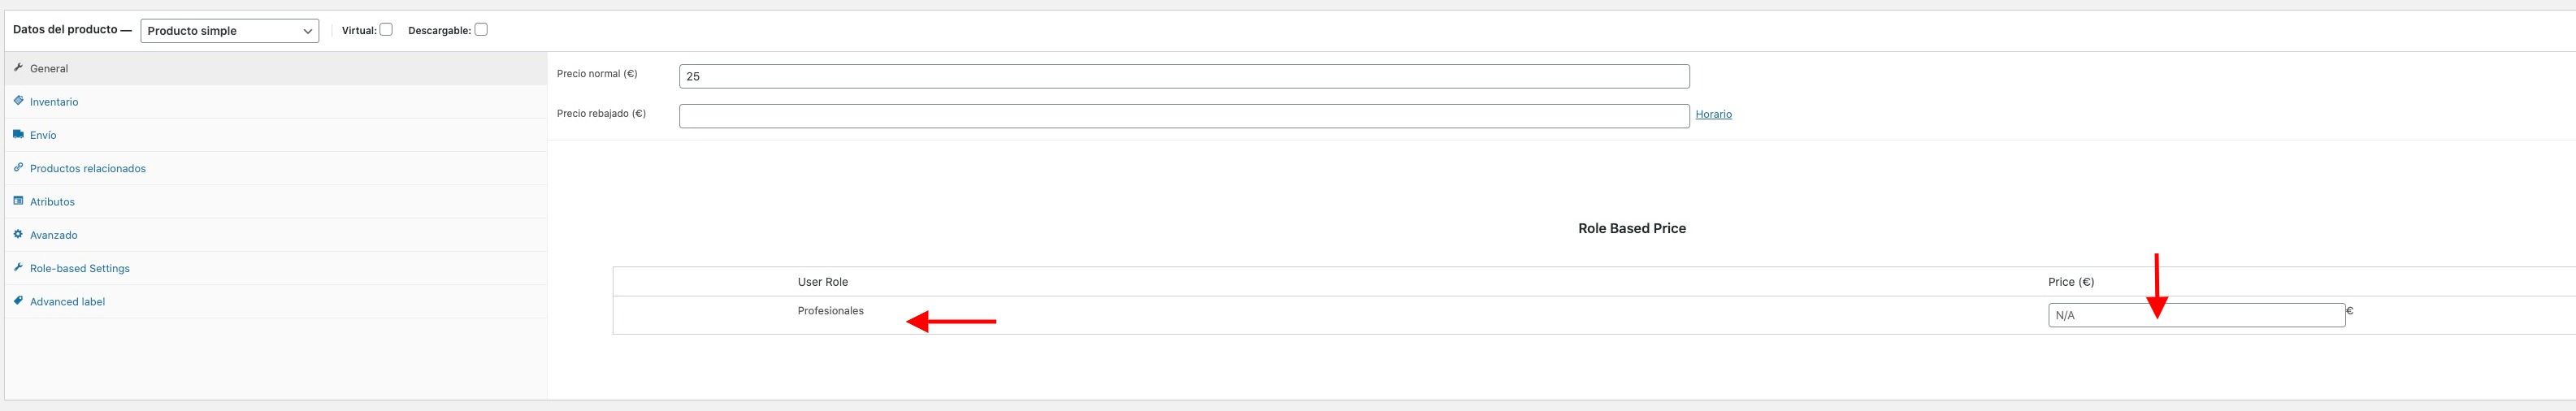Focus the Precio normal input field
This screenshot has width=2576, height=411.
(1184, 76)
